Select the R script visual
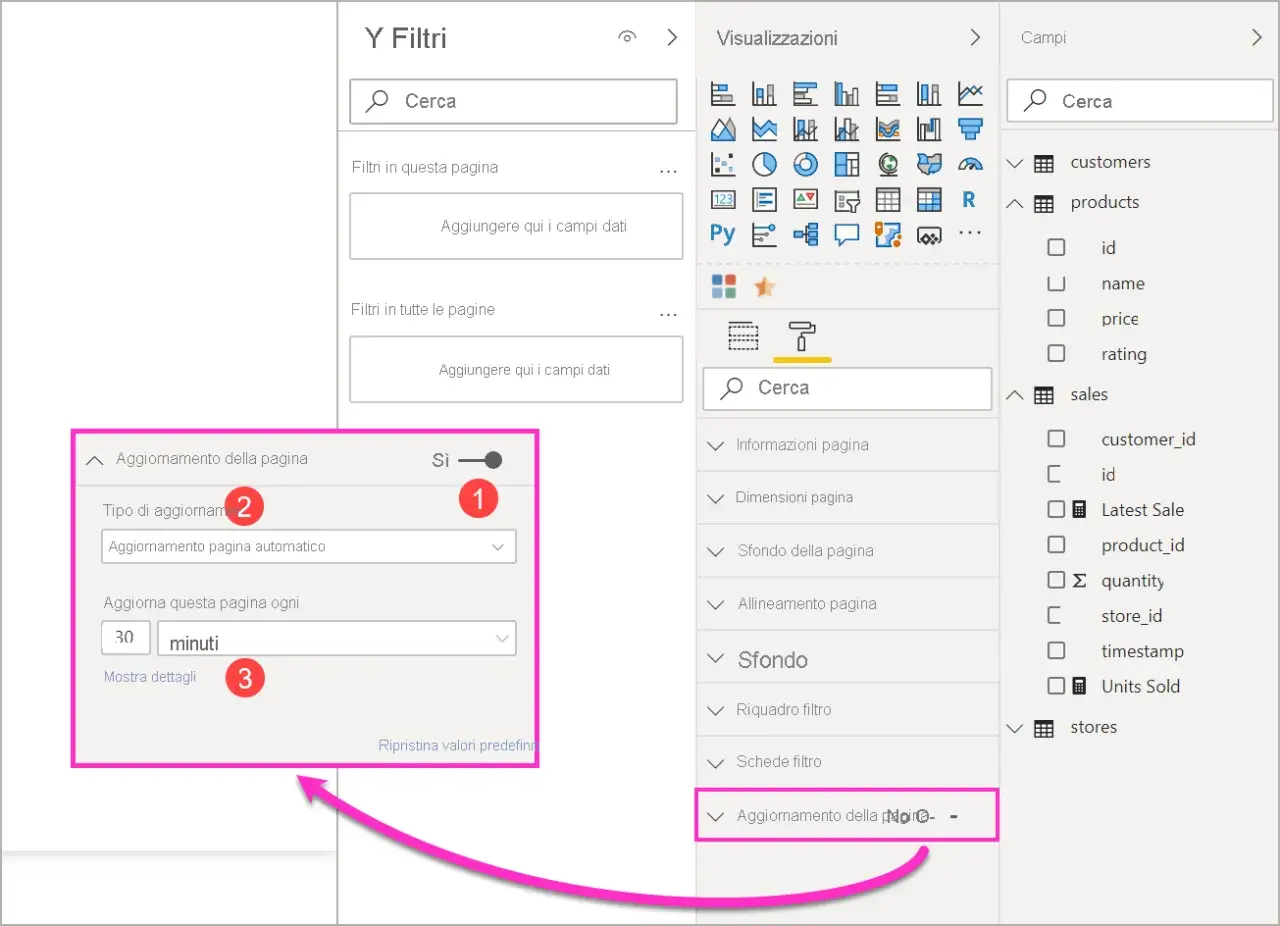1280x926 pixels. point(969,199)
